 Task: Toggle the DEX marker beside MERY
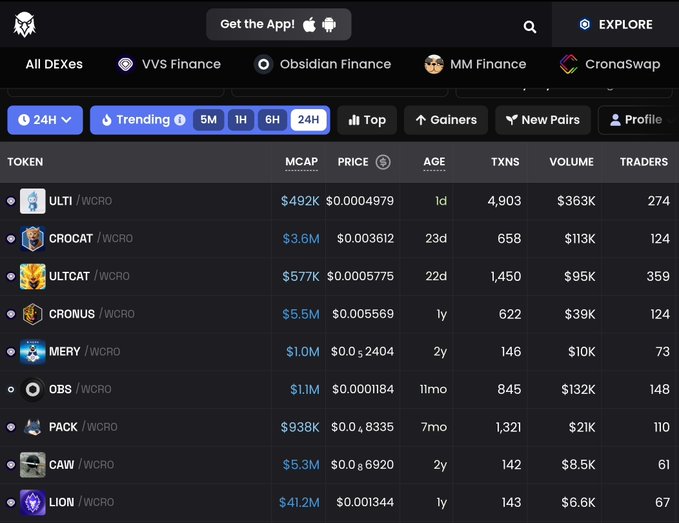[11, 352]
